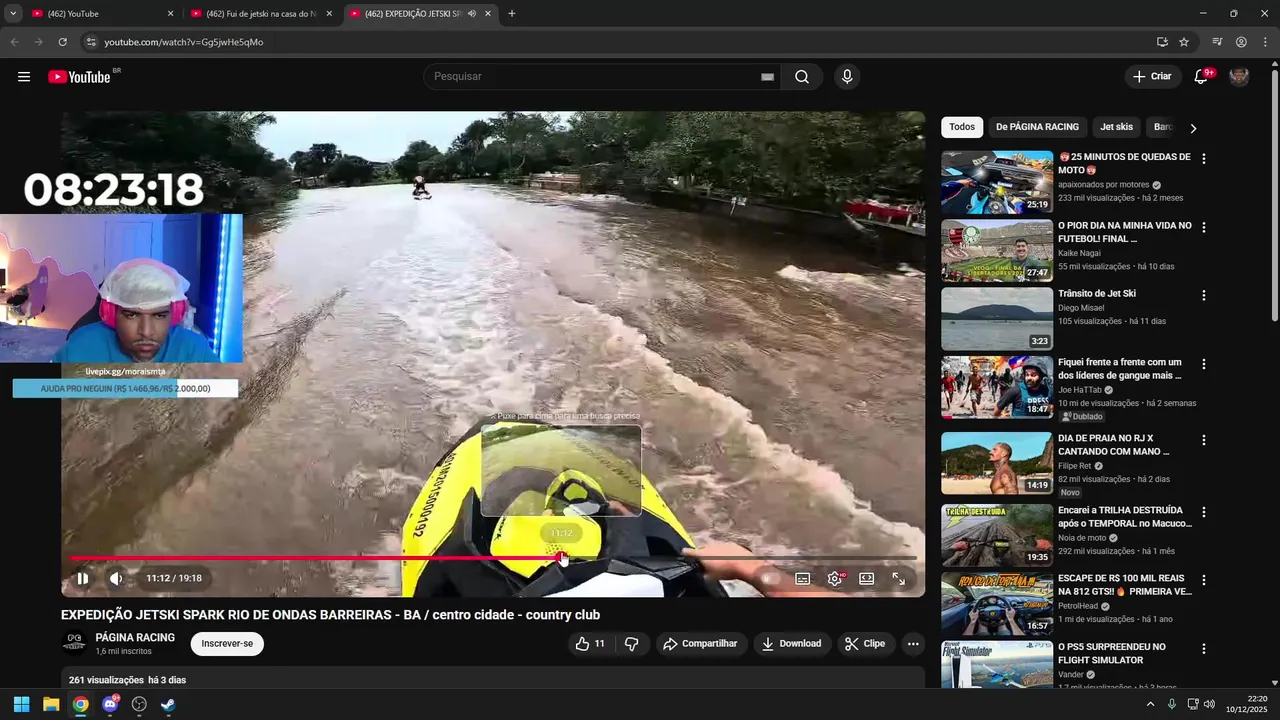
Task: Reload the page
Action: click(x=62, y=42)
